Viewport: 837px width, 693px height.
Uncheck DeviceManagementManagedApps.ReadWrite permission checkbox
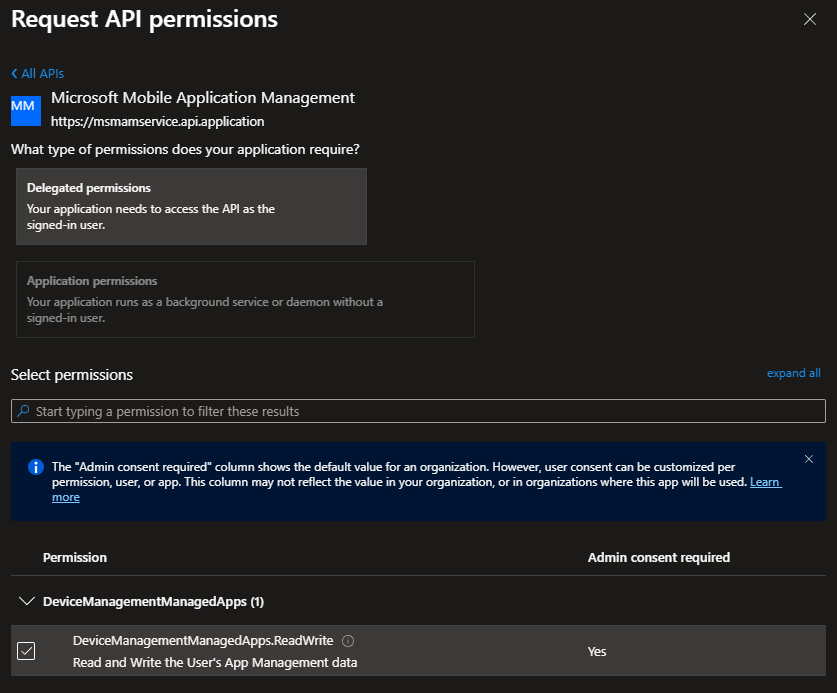[x=26, y=651]
